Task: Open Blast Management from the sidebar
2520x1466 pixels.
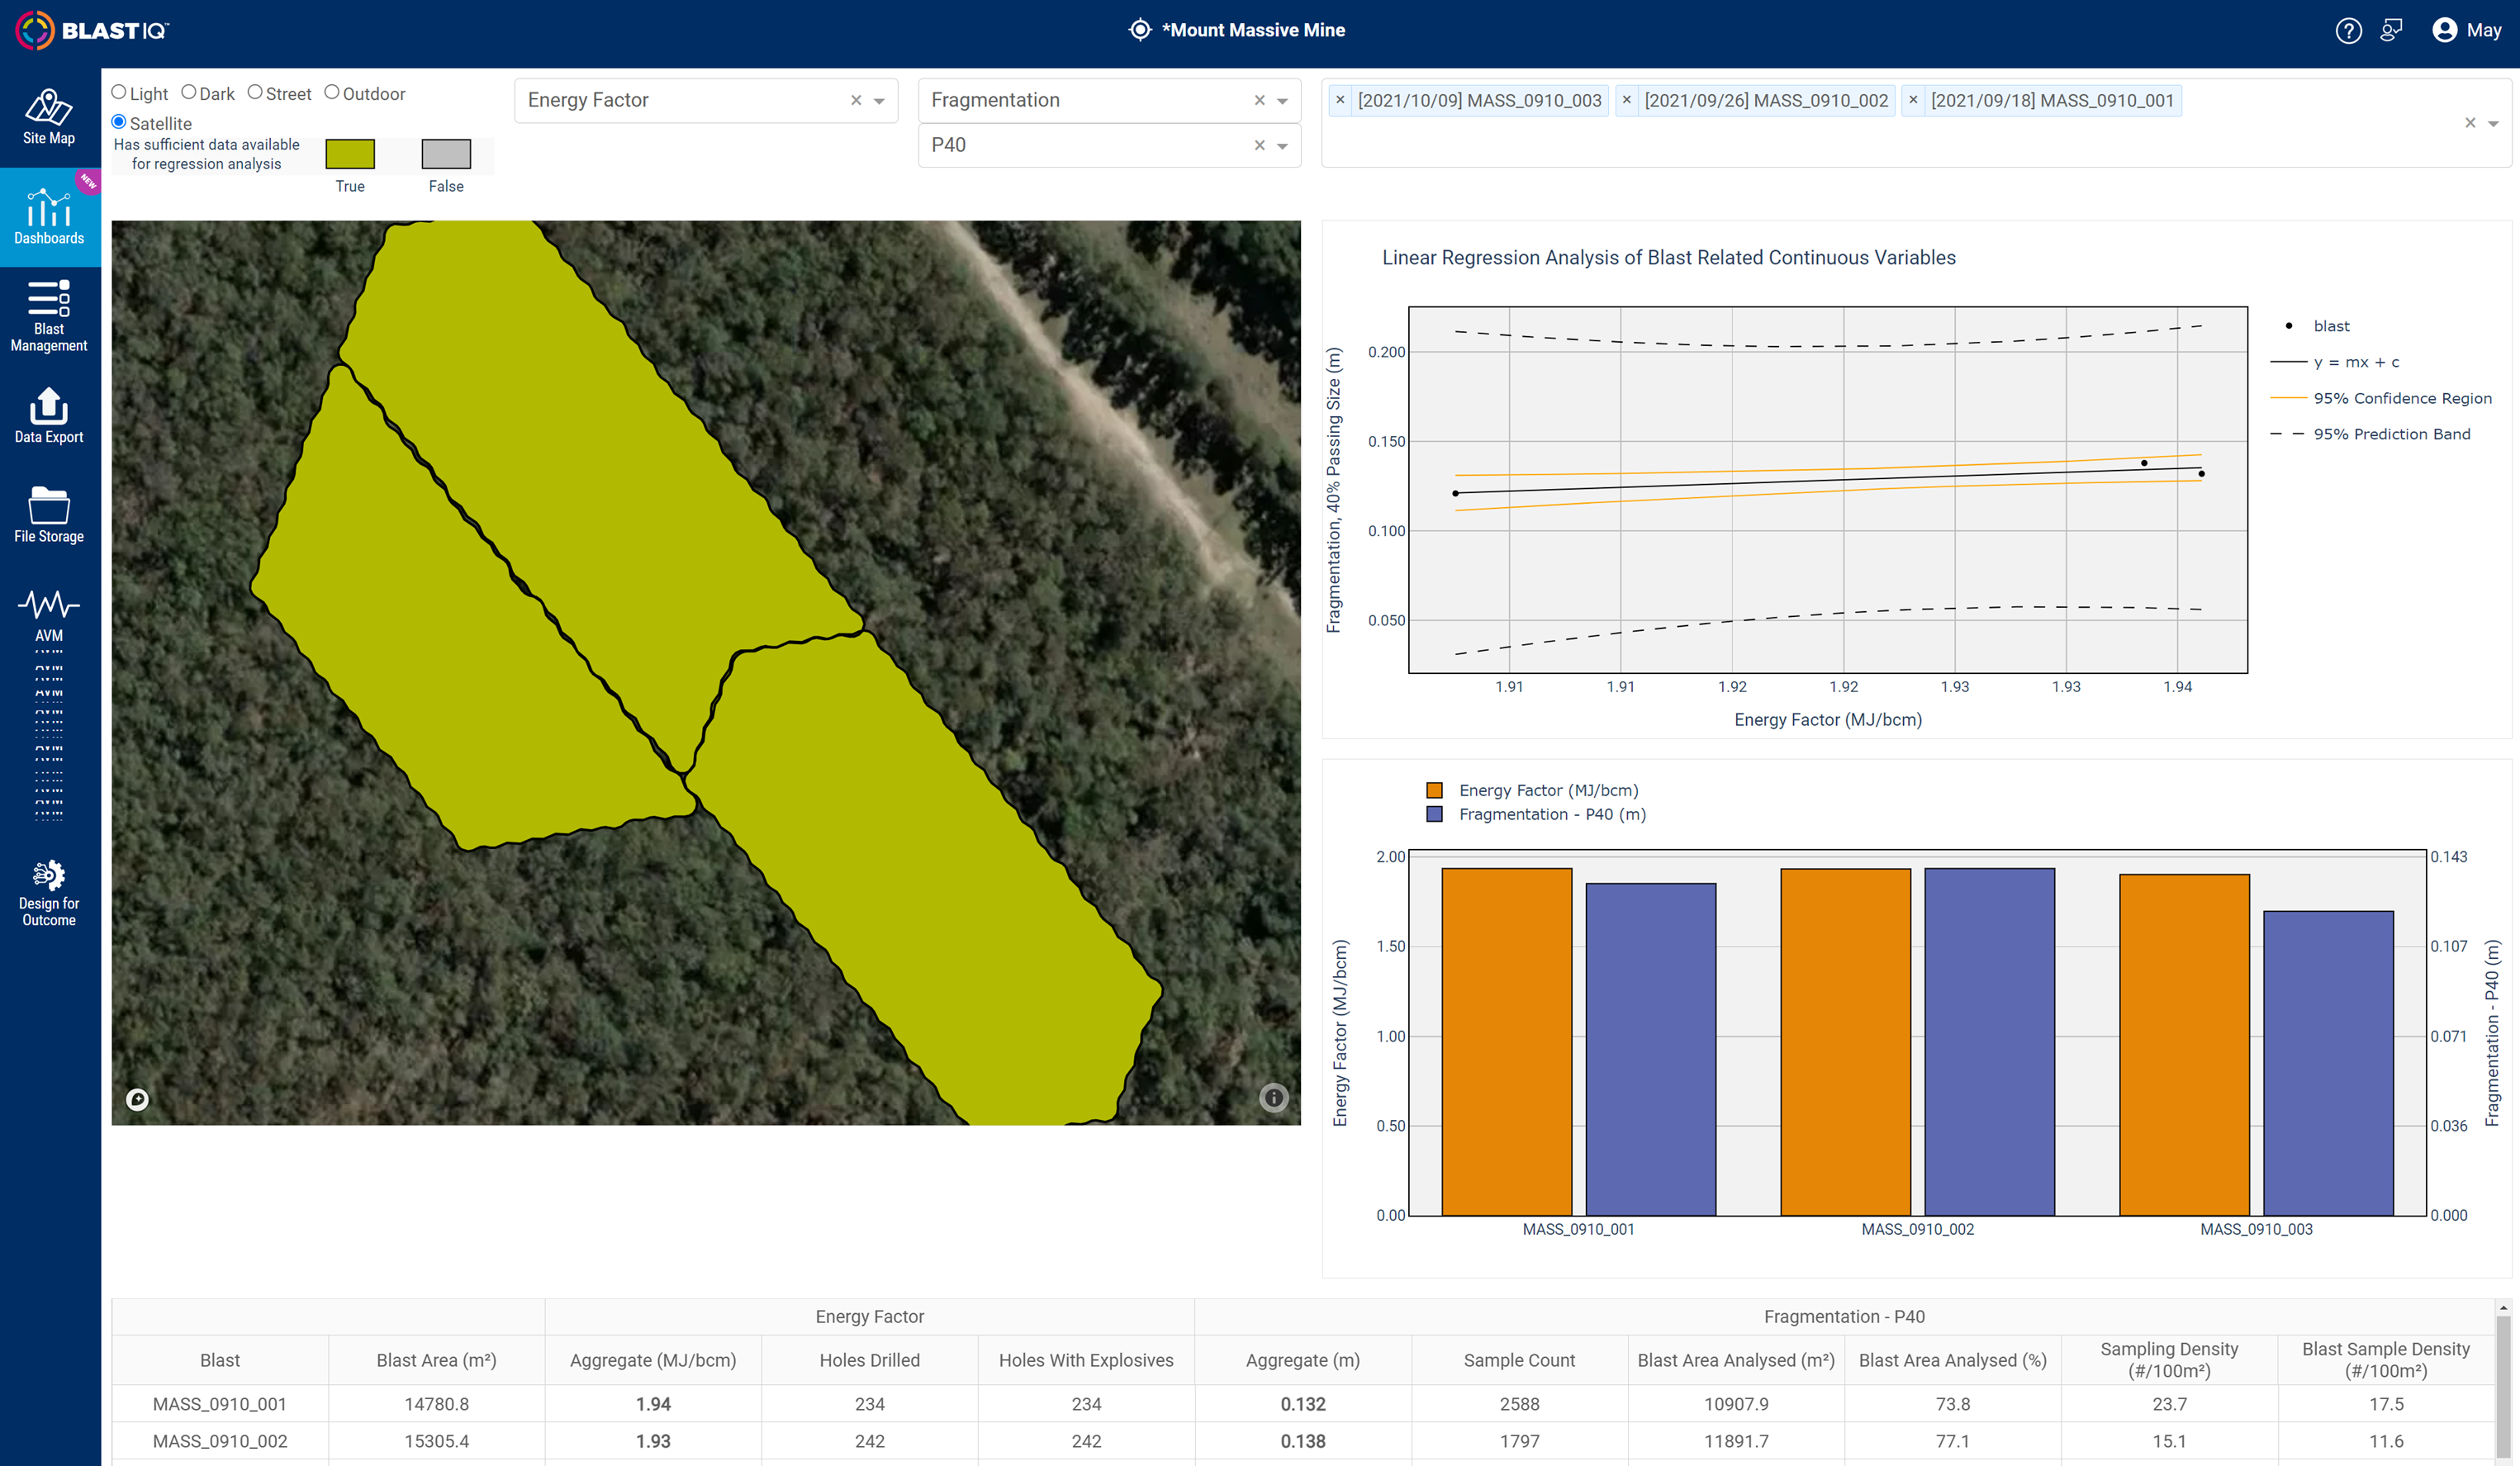Action: pos(48,315)
